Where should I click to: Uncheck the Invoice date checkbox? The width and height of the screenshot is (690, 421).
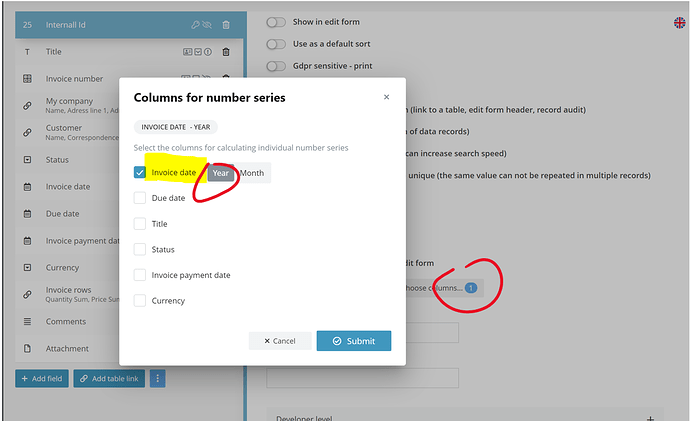[139, 172]
